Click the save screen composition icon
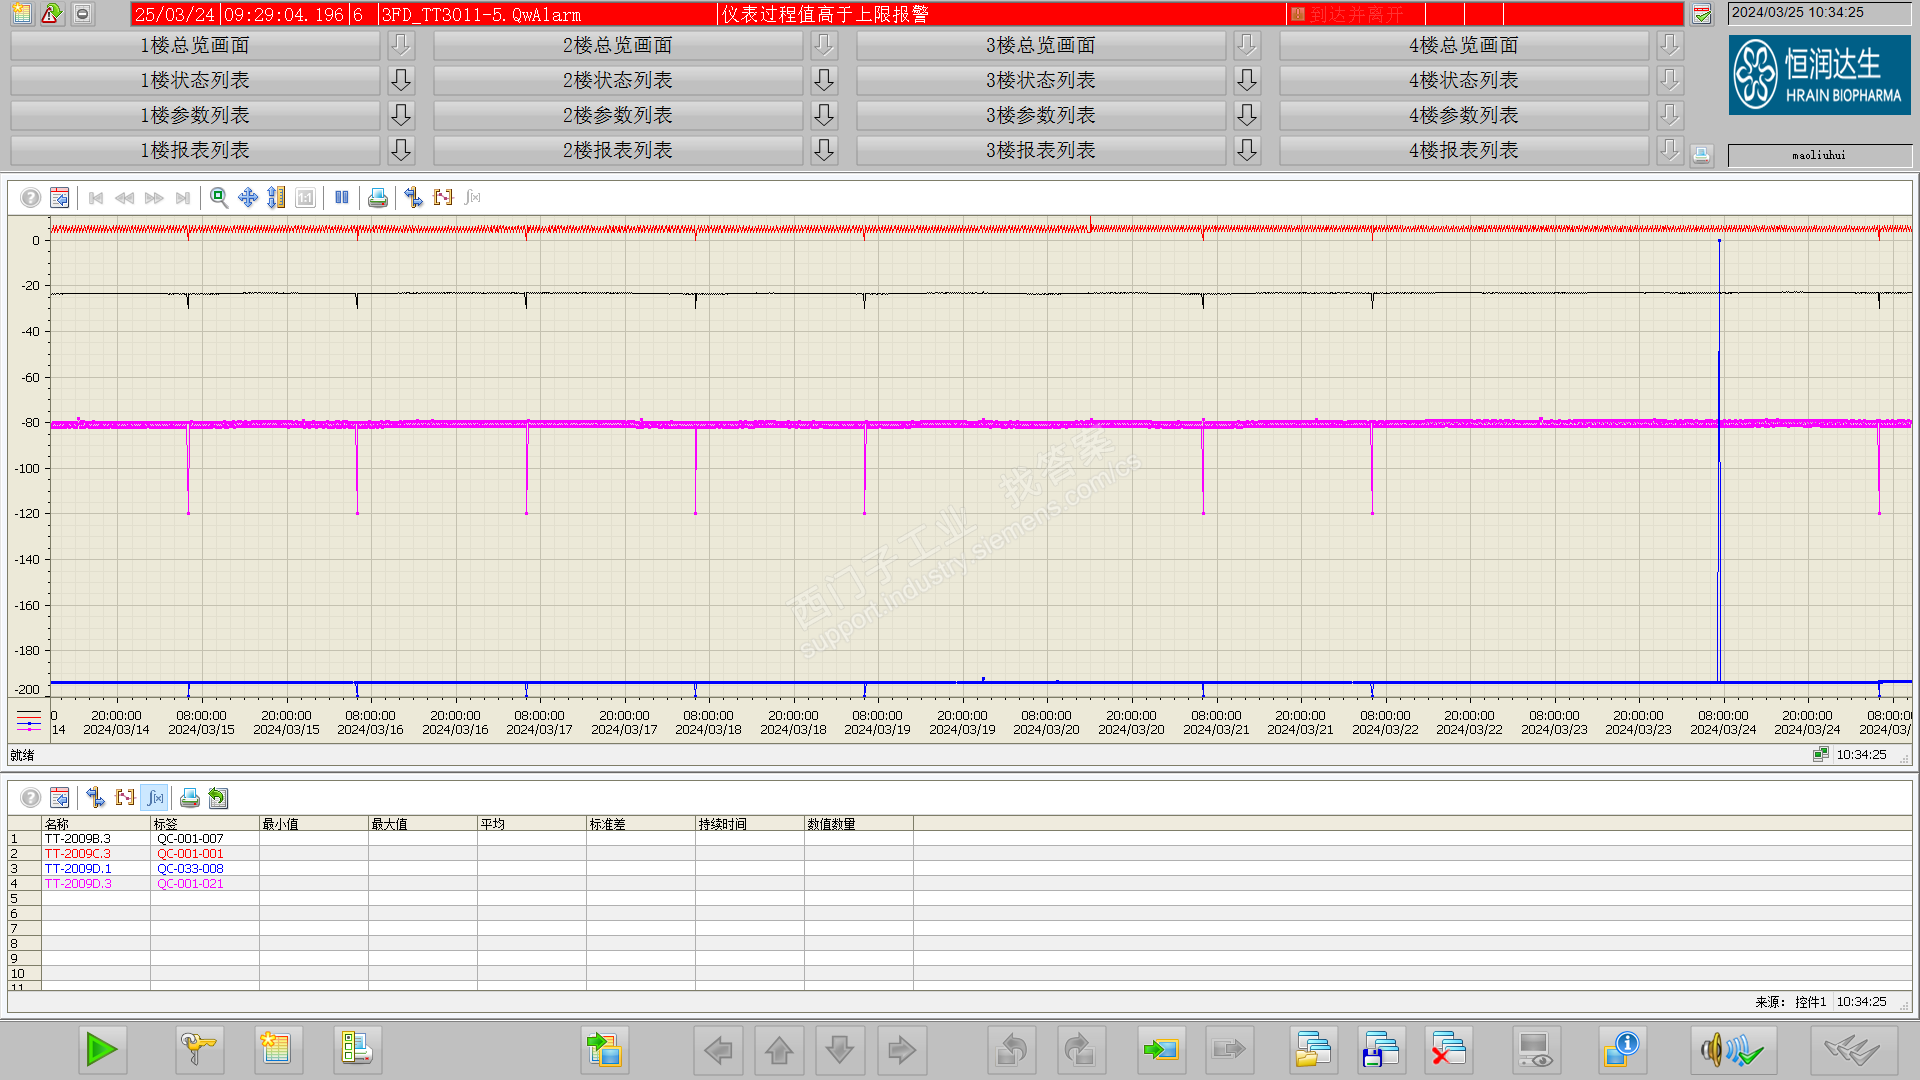The width and height of the screenshot is (1920, 1080). click(x=1381, y=1050)
